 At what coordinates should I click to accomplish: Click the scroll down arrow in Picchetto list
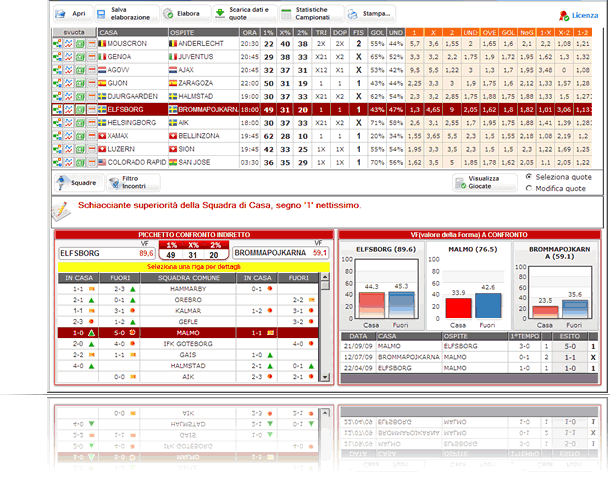pyautogui.click(x=325, y=377)
